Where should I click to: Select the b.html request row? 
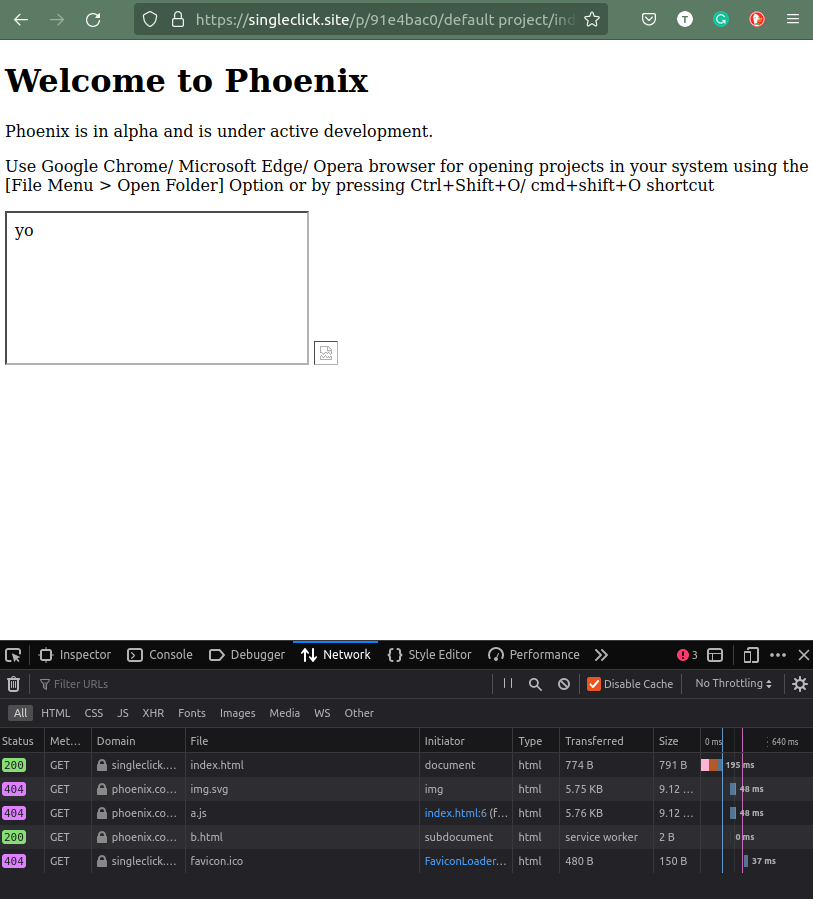click(406, 837)
